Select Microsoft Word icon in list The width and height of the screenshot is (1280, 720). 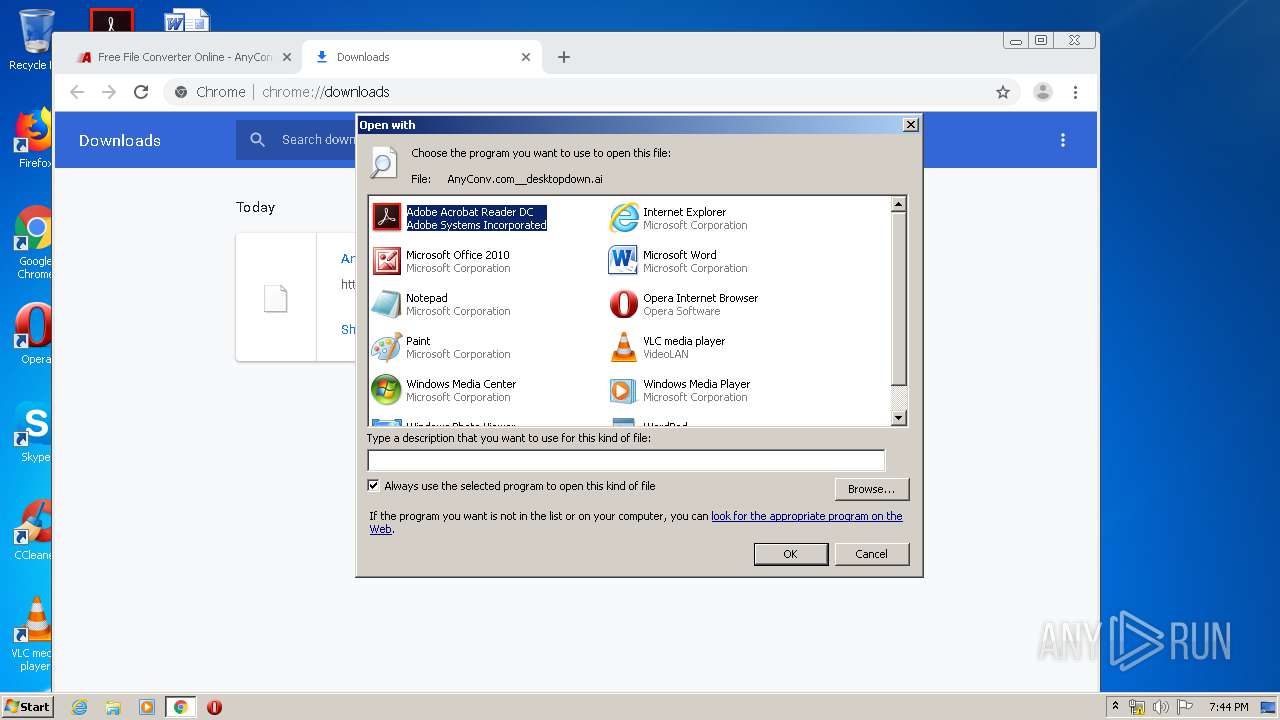click(x=623, y=260)
